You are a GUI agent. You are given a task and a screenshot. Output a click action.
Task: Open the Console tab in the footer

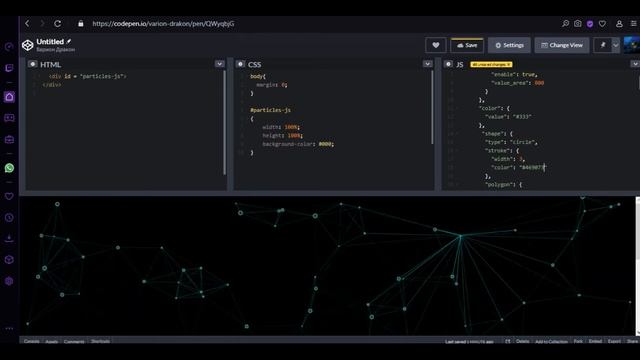tap(31, 341)
